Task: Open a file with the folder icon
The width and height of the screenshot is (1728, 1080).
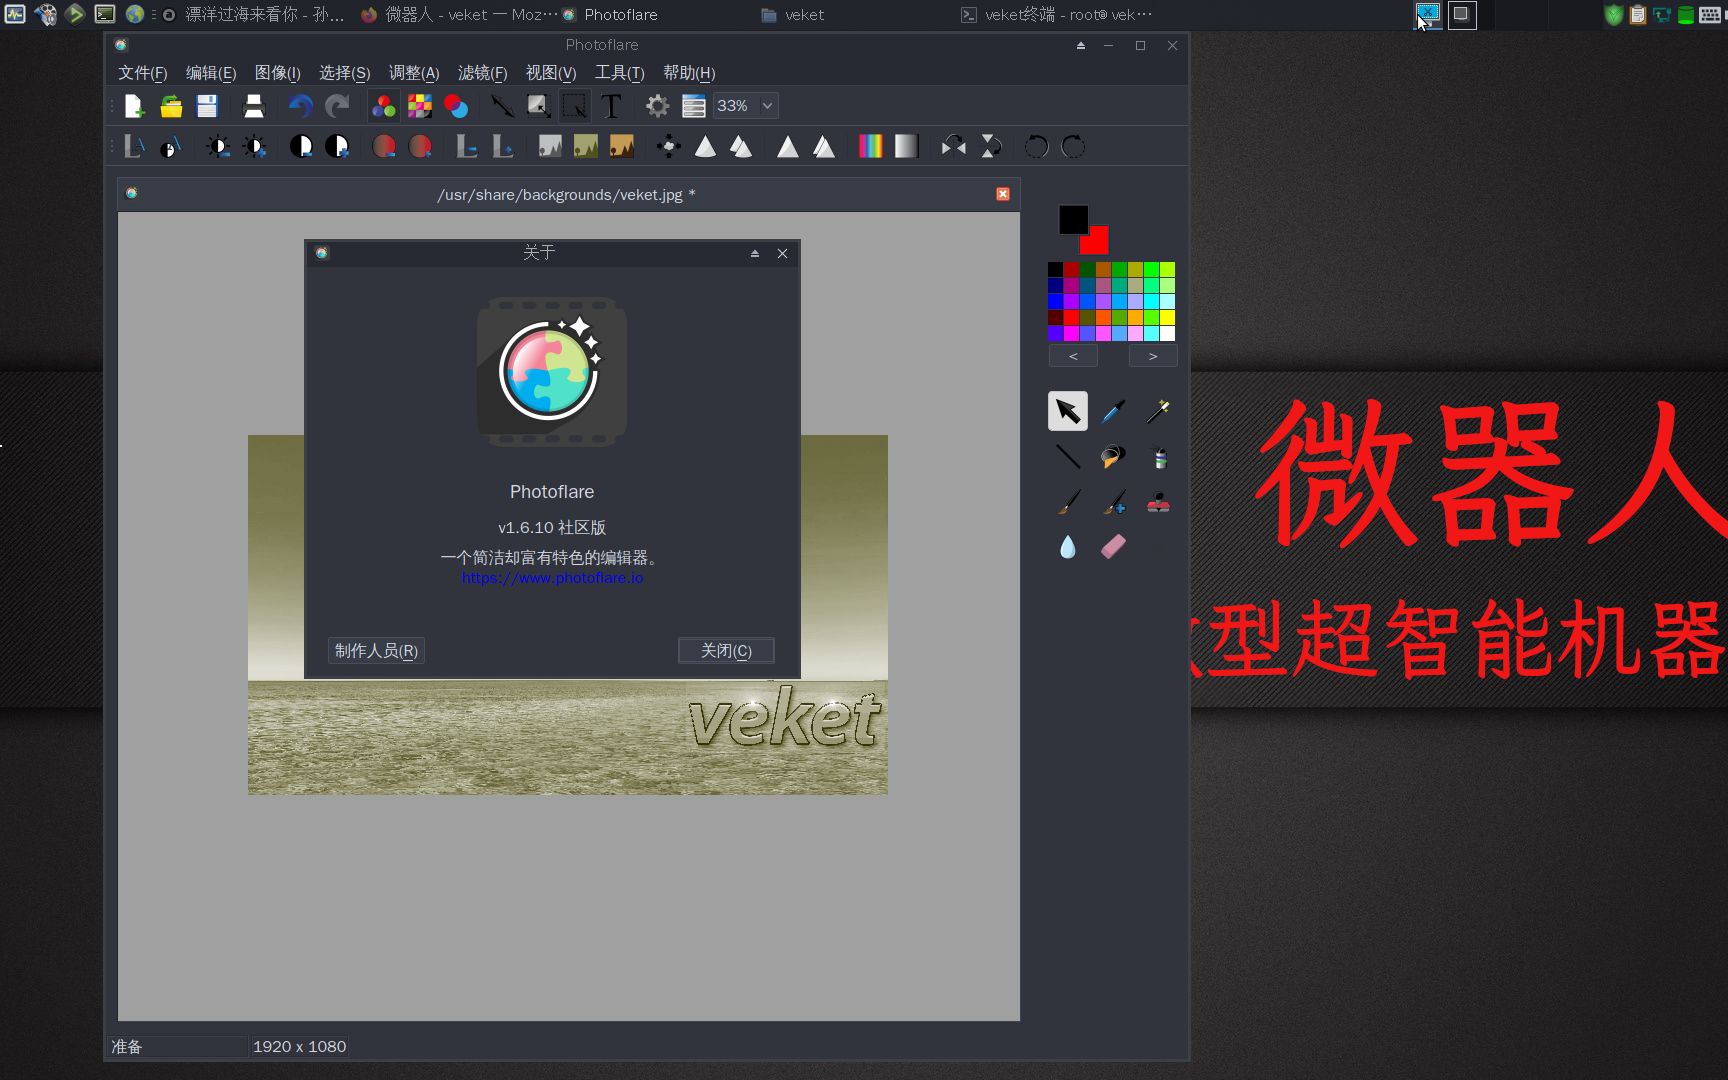Action: click(171, 106)
